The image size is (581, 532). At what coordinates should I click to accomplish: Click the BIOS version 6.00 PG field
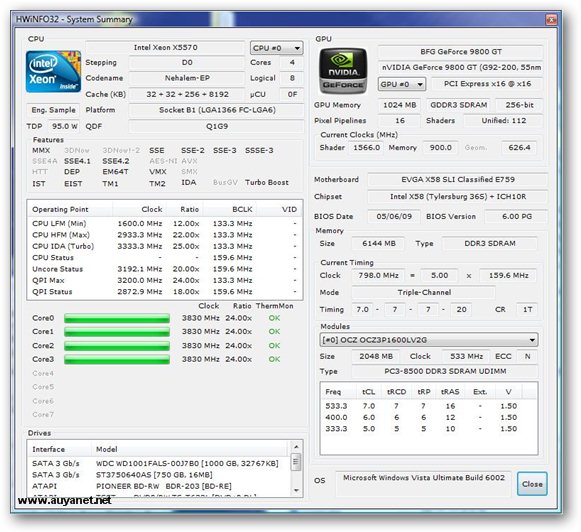[x=517, y=217]
